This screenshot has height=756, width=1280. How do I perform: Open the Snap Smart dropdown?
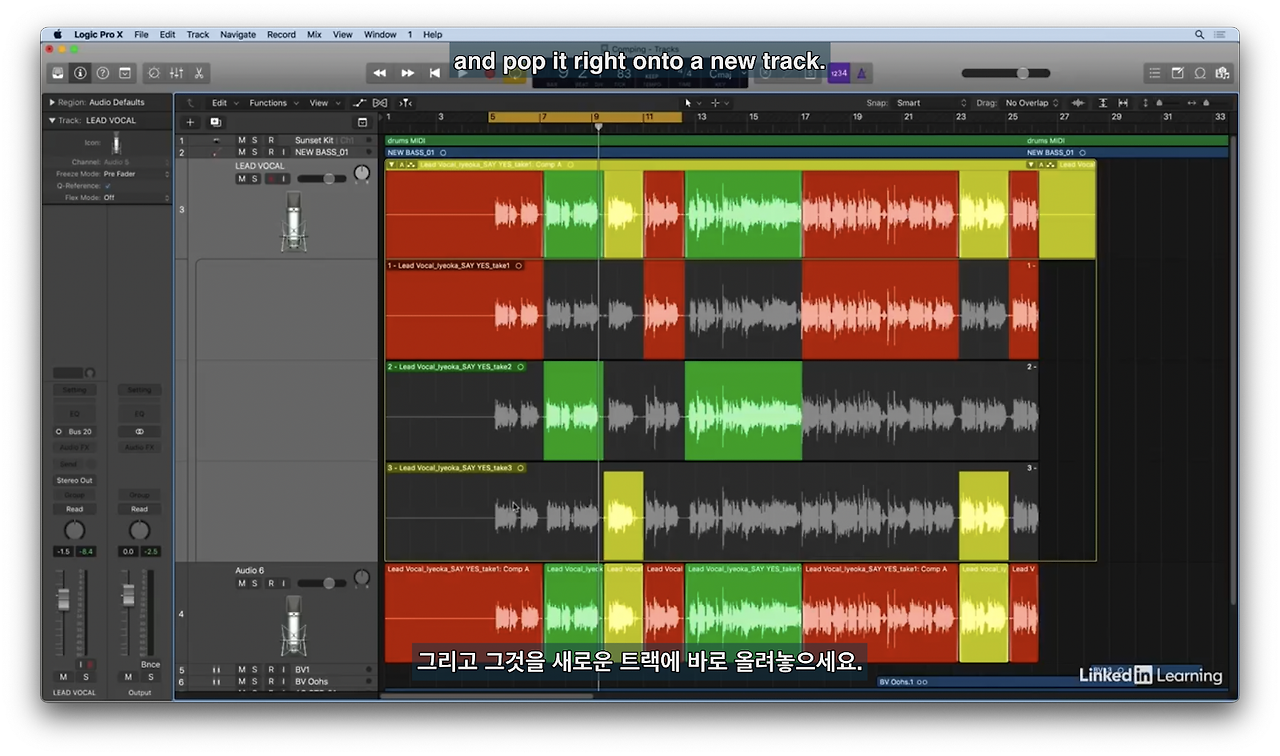click(x=931, y=103)
